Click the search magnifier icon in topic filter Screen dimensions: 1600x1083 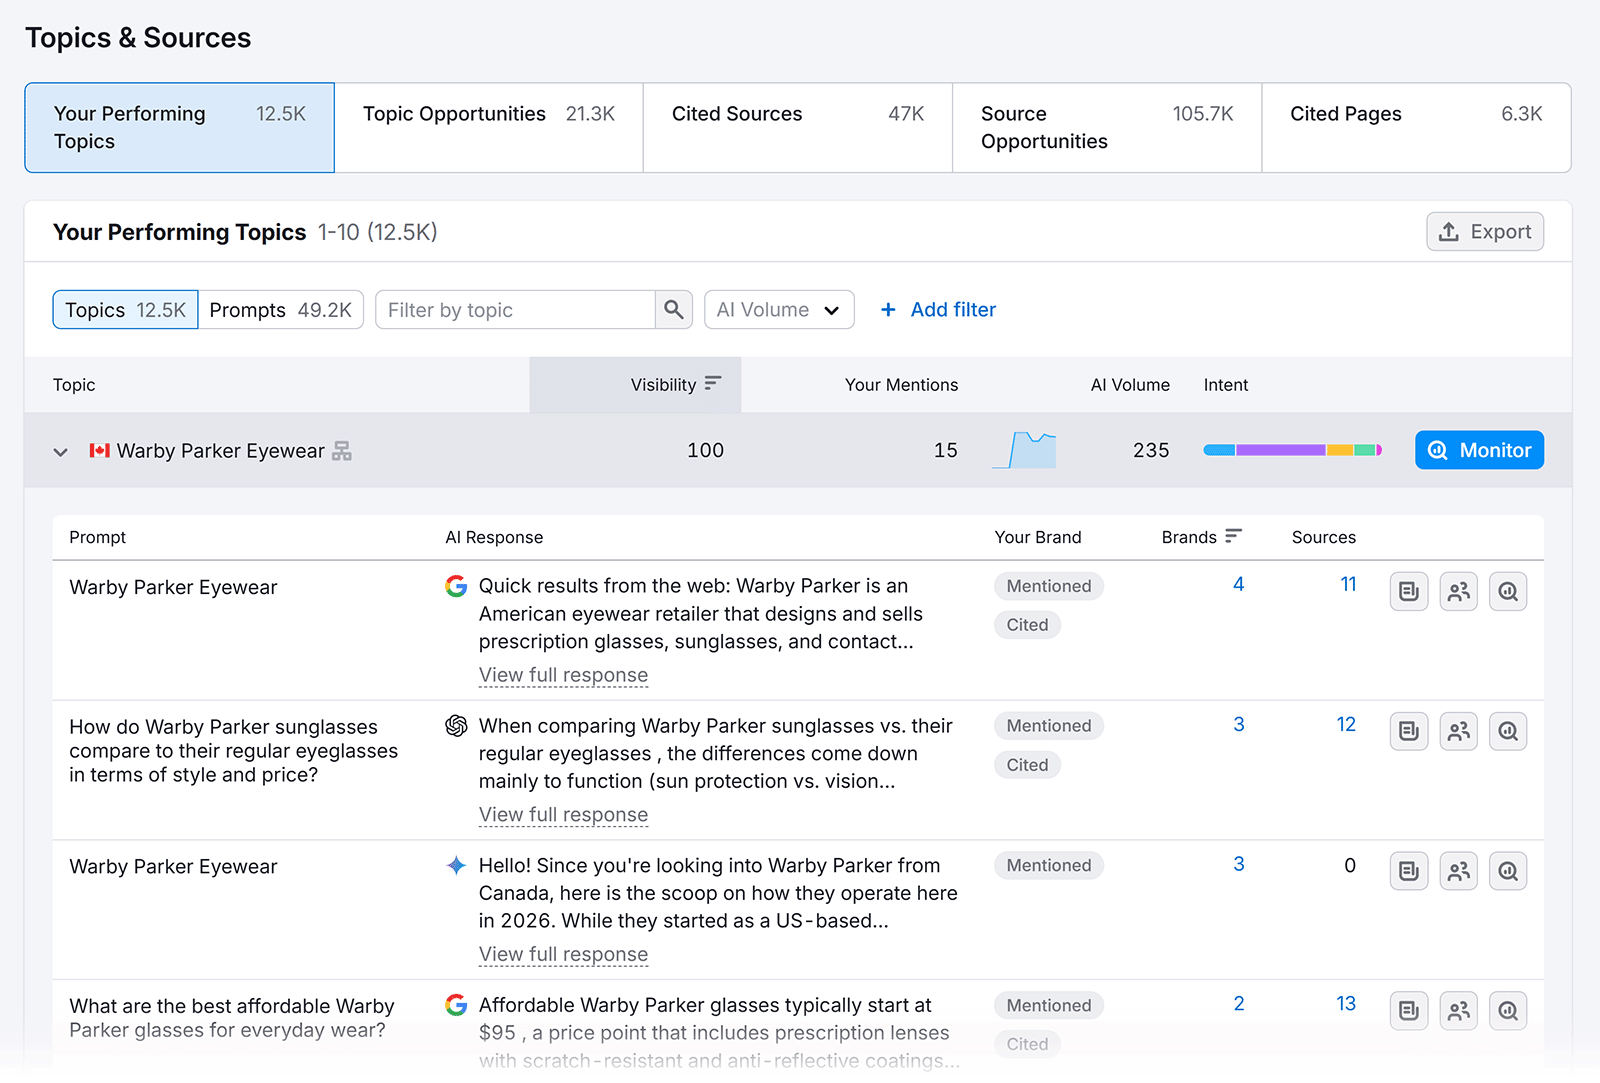(x=674, y=310)
